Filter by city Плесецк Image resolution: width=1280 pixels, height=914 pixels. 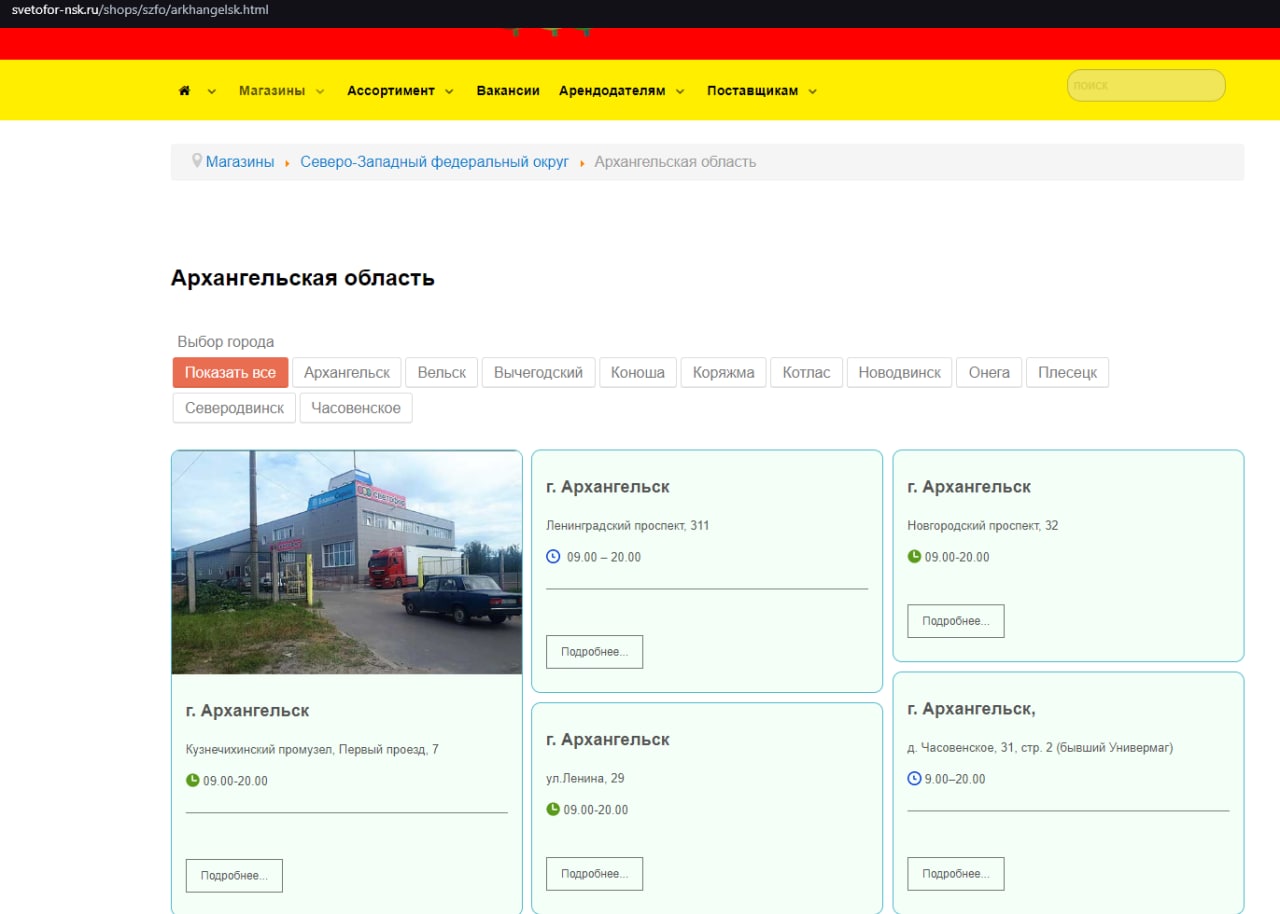tap(1067, 373)
